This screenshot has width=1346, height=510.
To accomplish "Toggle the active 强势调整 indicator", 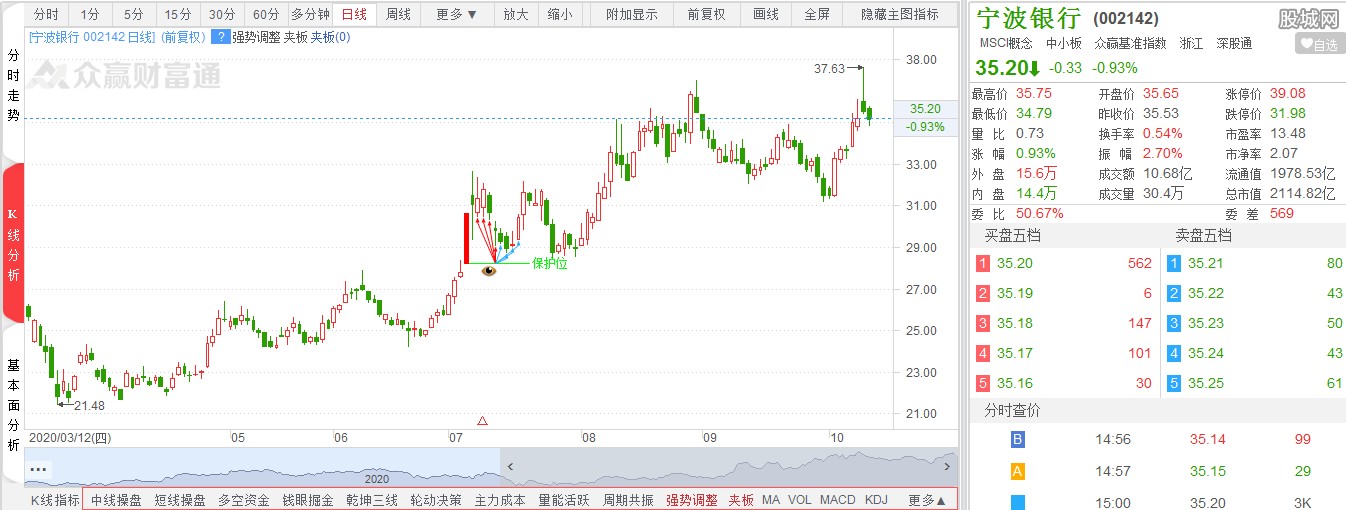I will [x=692, y=500].
